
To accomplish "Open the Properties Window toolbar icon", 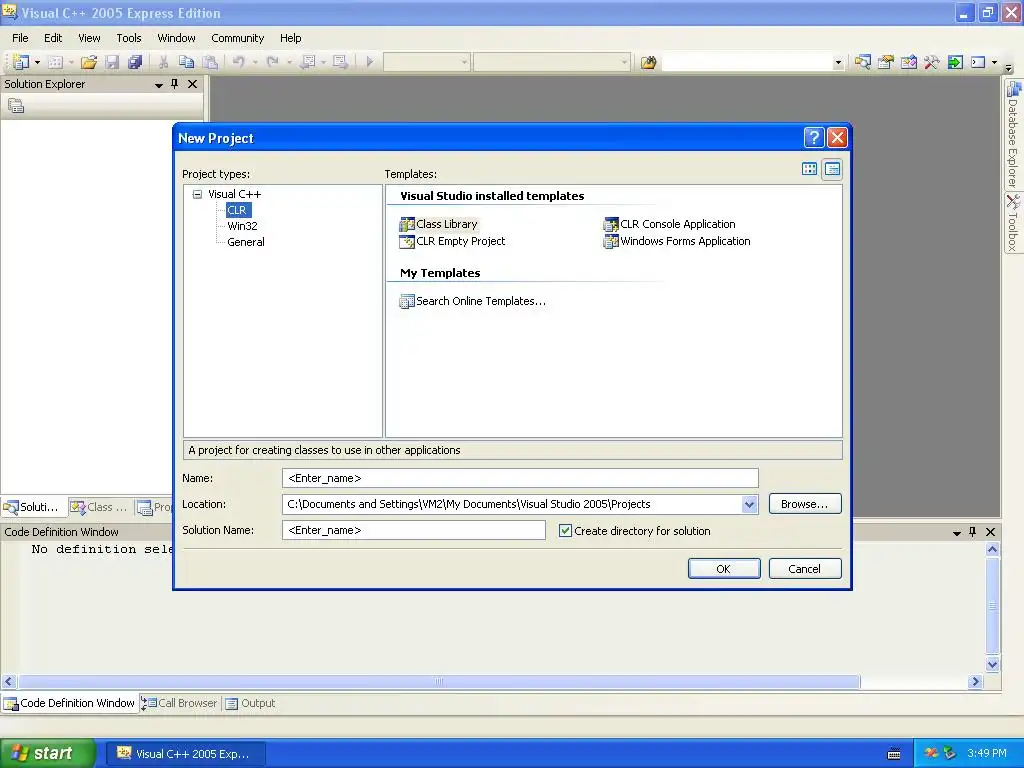I will (886, 62).
